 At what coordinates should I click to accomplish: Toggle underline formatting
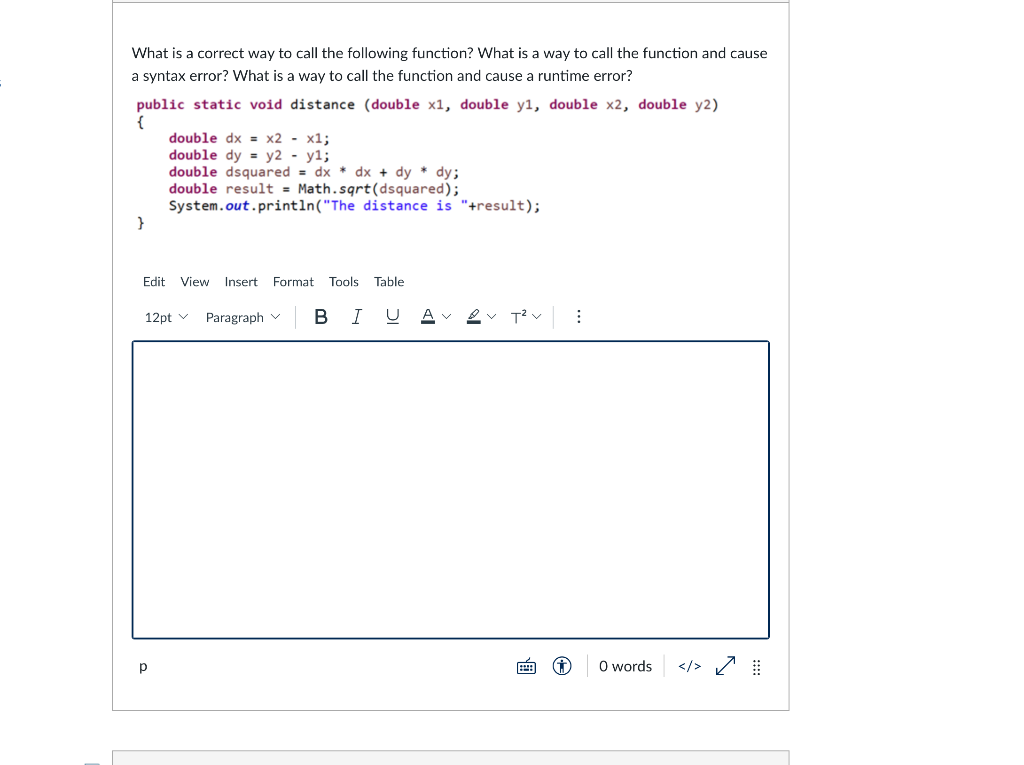coord(391,316)
